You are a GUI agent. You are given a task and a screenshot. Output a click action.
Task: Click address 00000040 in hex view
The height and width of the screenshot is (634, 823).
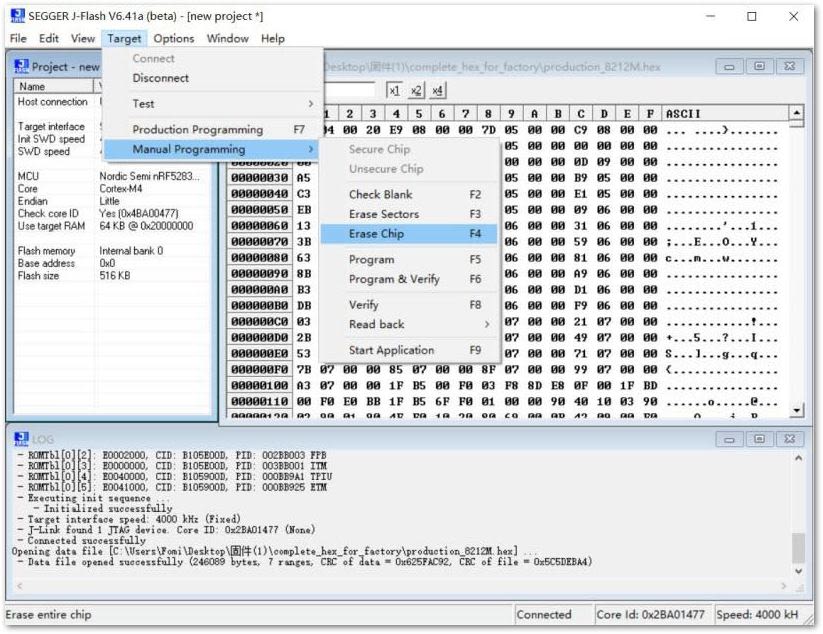pos(260,194)
